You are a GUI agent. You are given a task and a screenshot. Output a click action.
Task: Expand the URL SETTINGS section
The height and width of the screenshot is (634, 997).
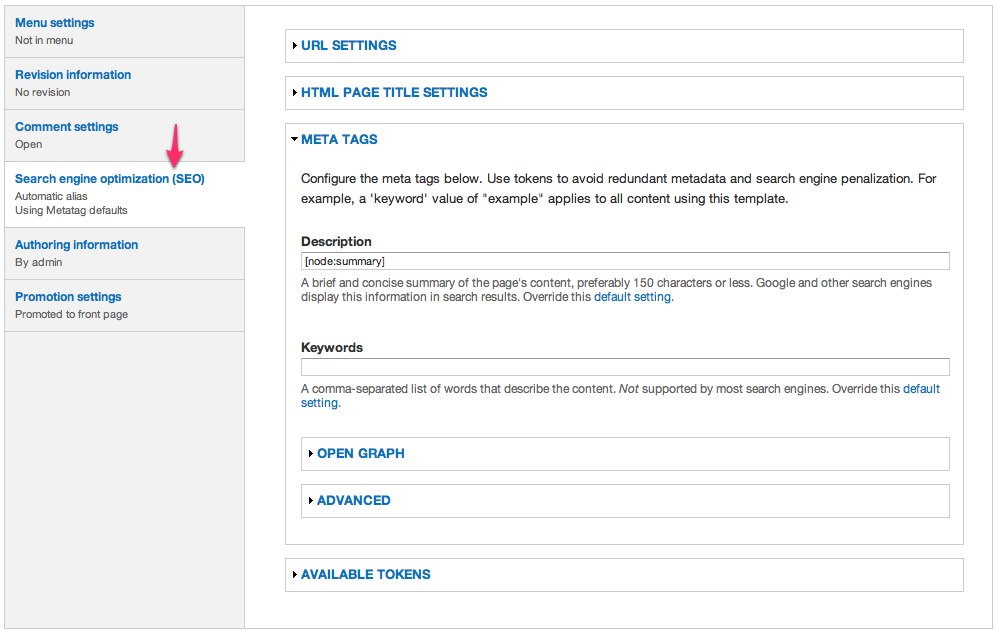pyautogui.click(x=348, y=45)
